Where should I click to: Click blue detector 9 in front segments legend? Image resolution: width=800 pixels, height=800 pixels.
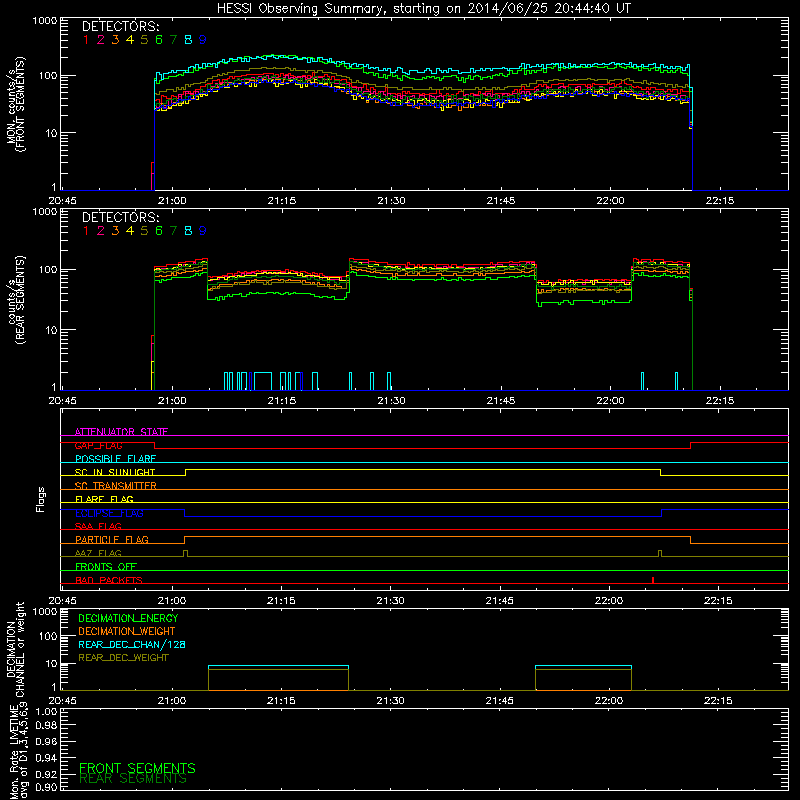(203, 39)
